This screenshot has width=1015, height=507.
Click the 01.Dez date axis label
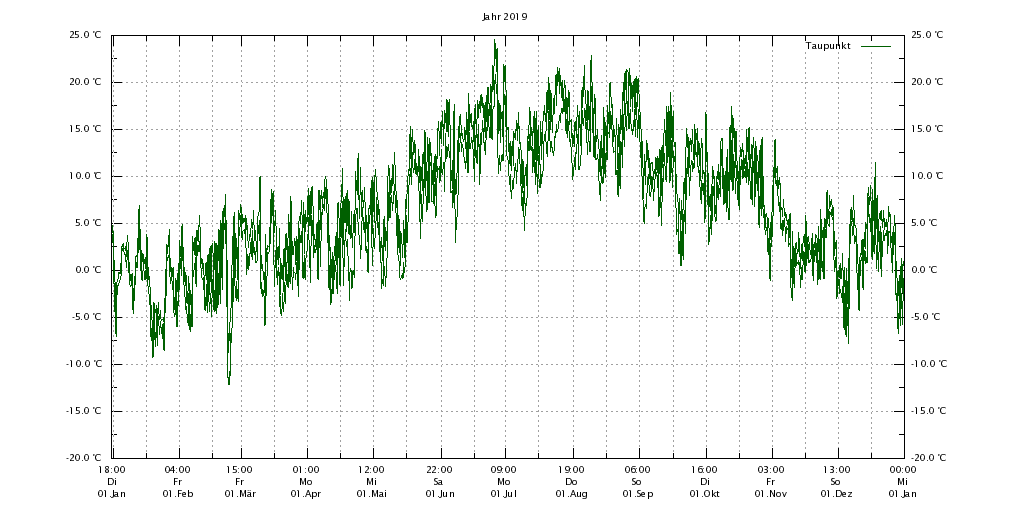(836, 494)
